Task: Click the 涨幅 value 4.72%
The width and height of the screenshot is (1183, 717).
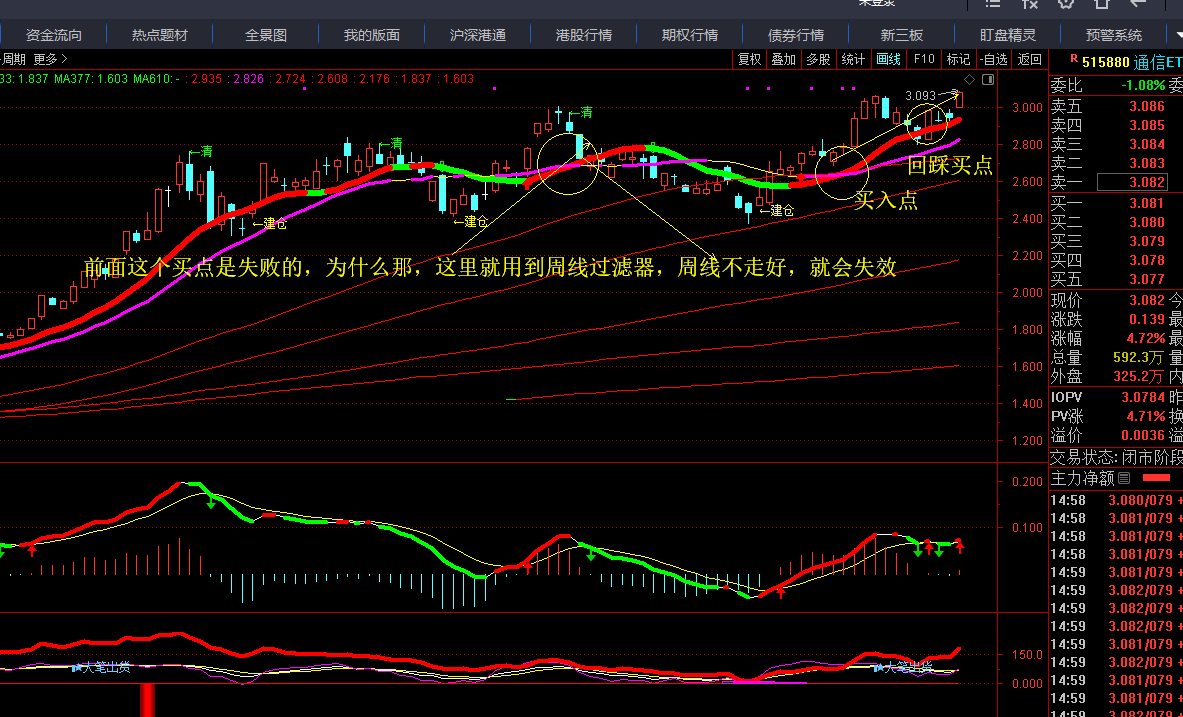Action: tap(1145, 338)
